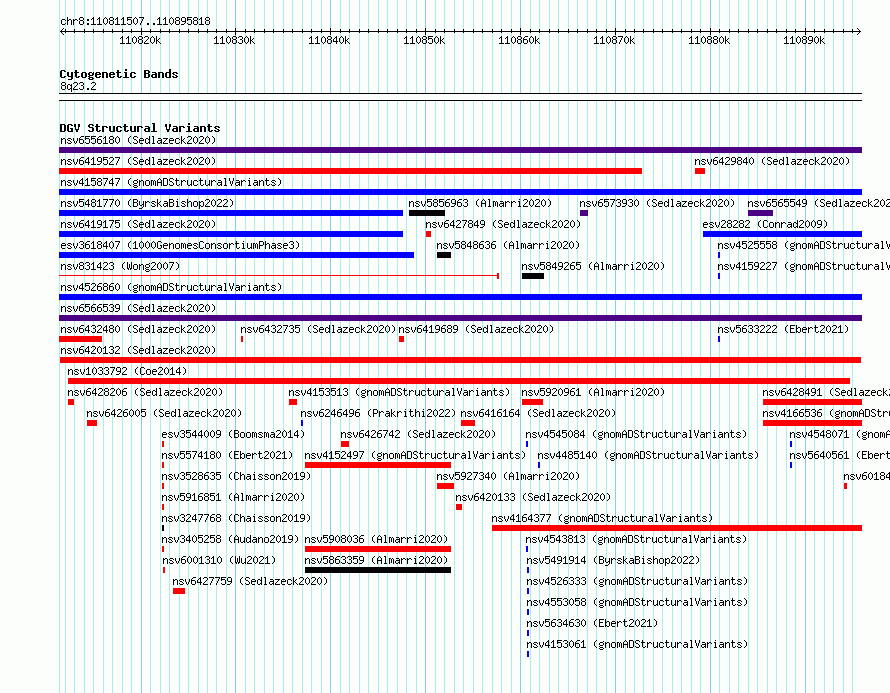Viewport: 890px width, 693px height.
Task: Click nsv6427849 (Sedlazeck2020) label
Action: tap(503, 224)
